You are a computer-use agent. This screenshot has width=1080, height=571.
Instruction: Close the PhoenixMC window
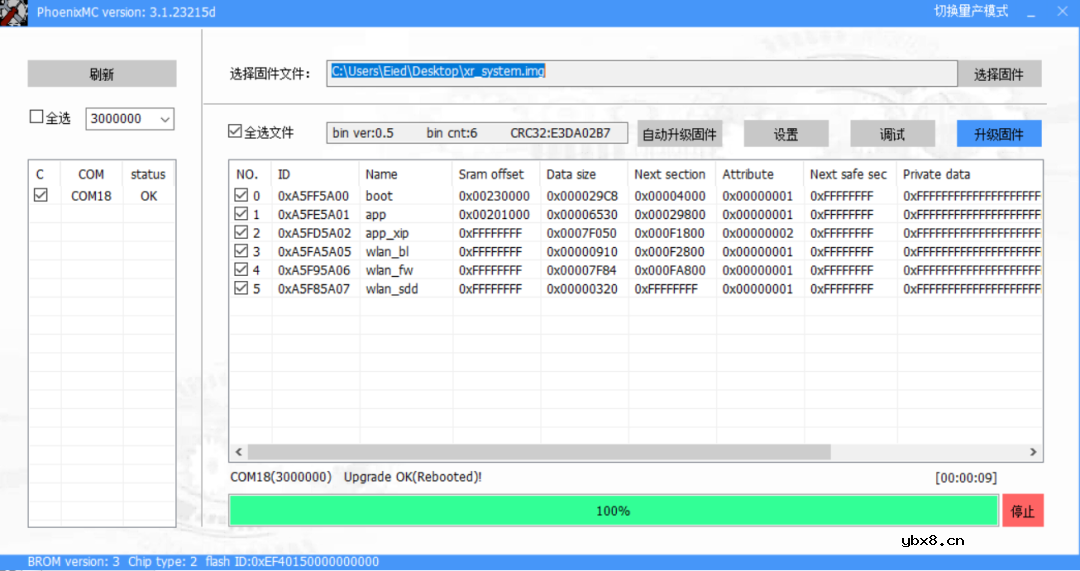coord(1062,12)
